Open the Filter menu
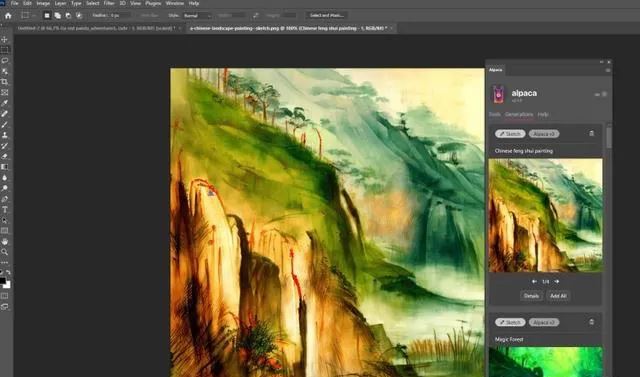This screenshot has height=377, width=640. tap(109, 3)
